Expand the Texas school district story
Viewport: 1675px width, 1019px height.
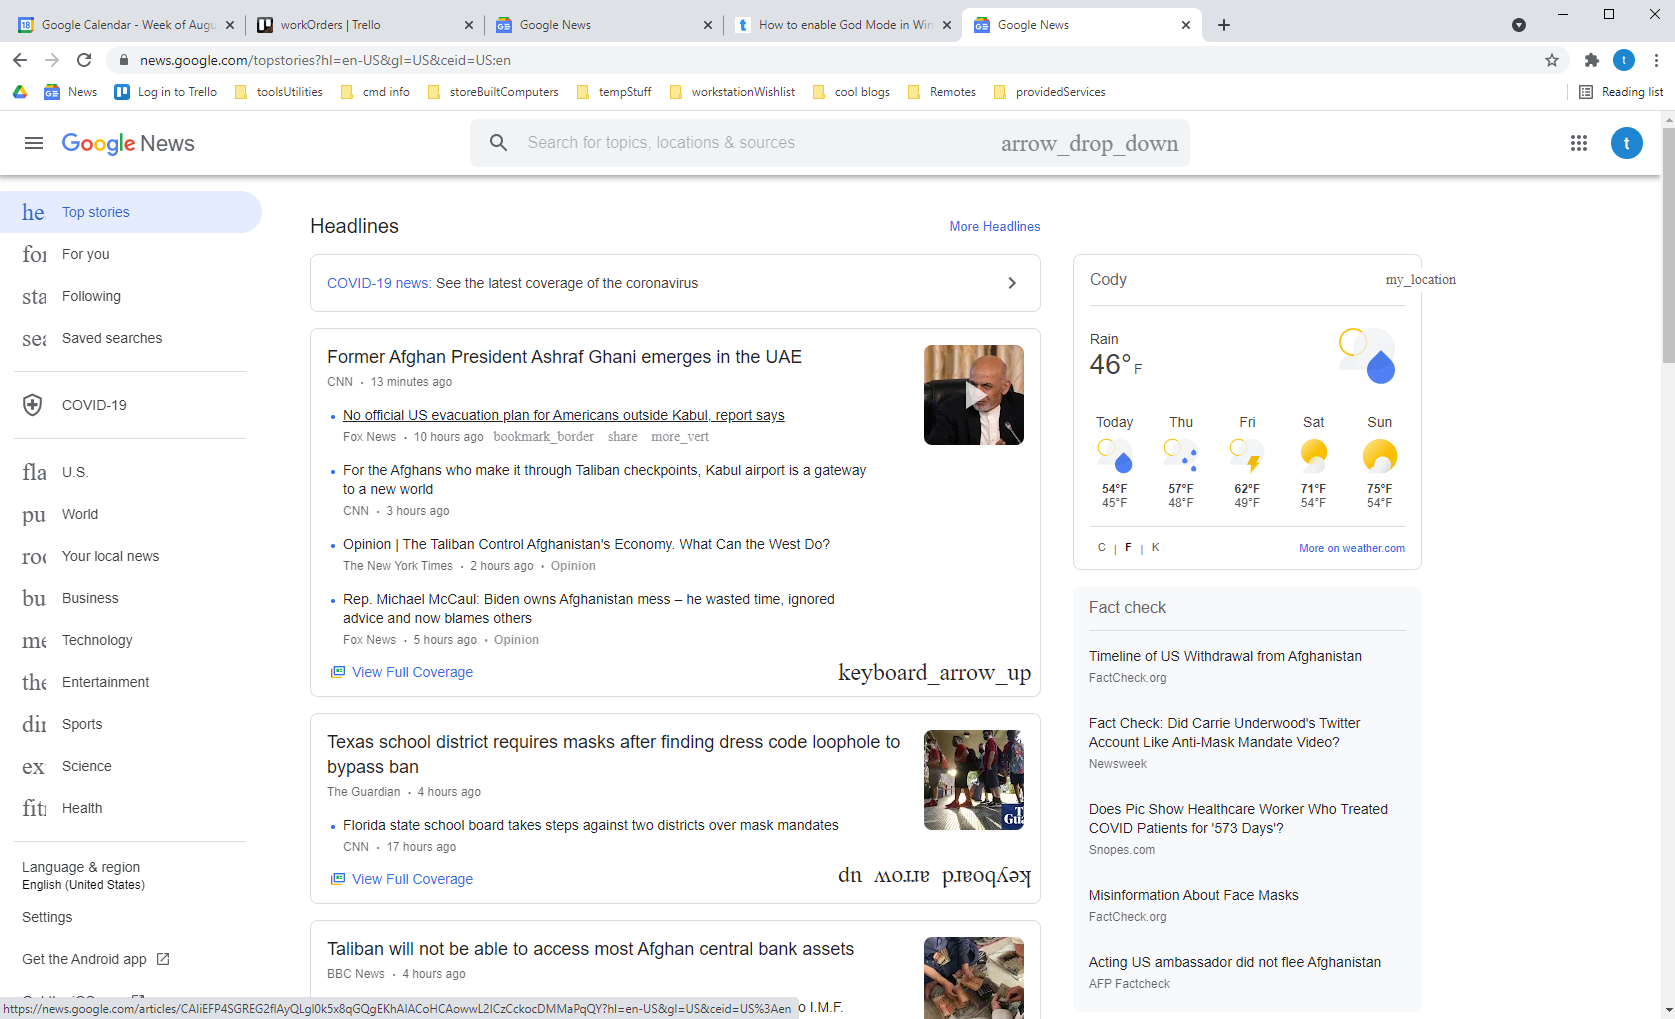coord(934,876)
